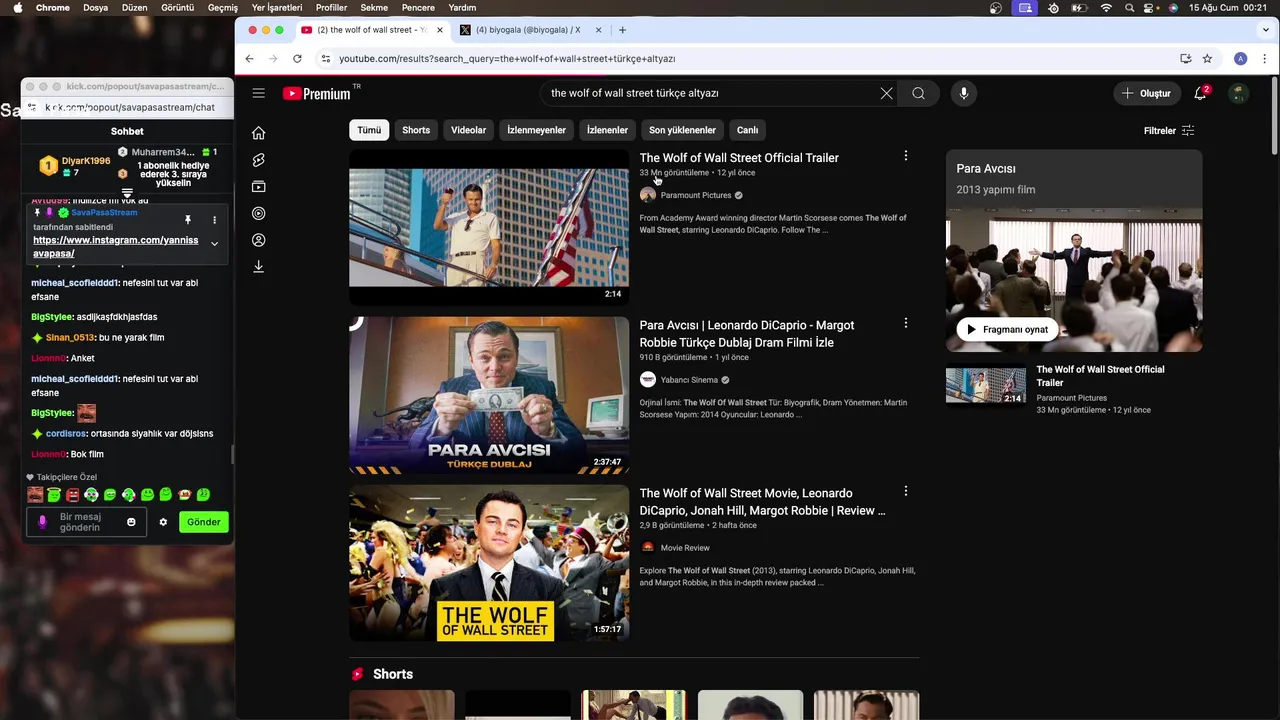
Task: Install app icon in Chrome address bar
Action: [x=1185, y=59]
